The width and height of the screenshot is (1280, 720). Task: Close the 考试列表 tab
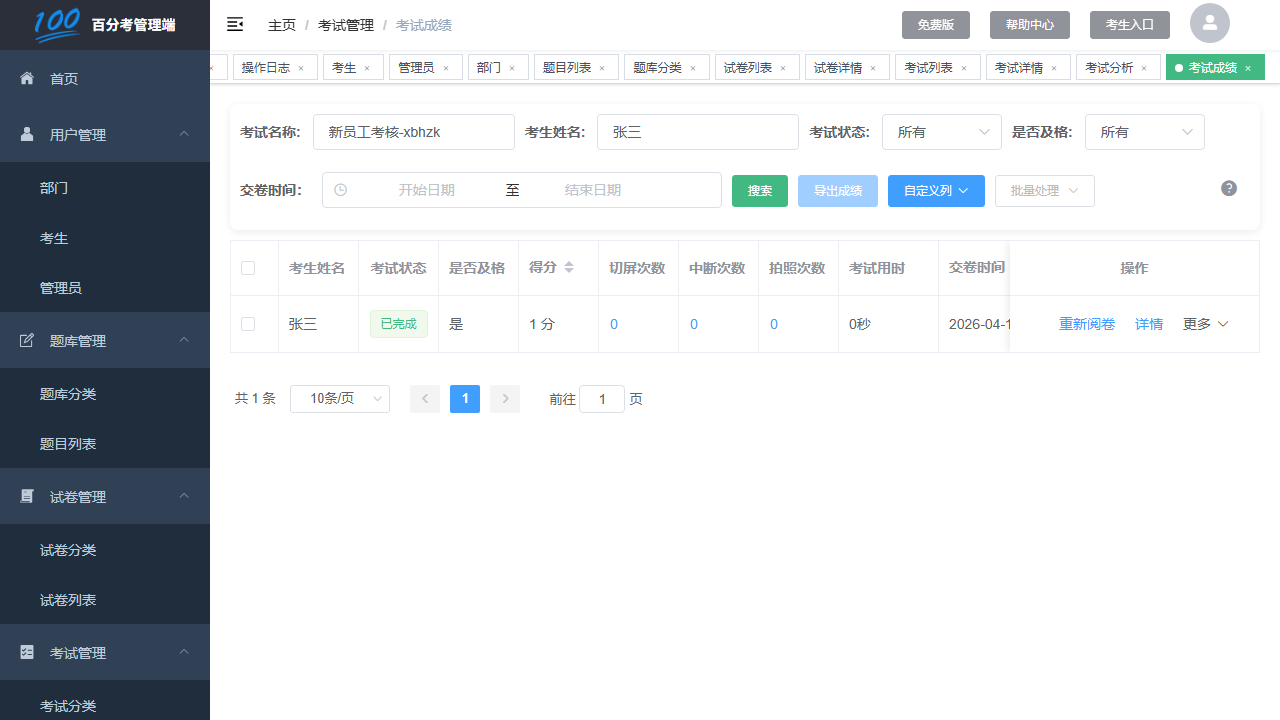click(x=964, y=68)
